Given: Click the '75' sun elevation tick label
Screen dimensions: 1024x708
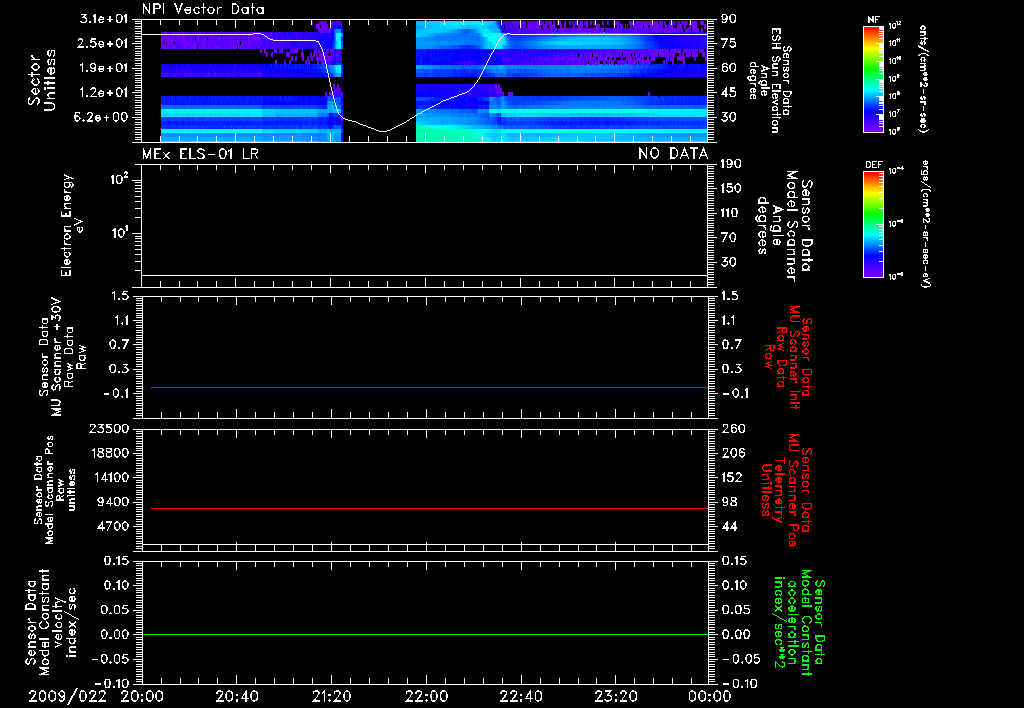Looking at the screenshot, I should 729,43.
